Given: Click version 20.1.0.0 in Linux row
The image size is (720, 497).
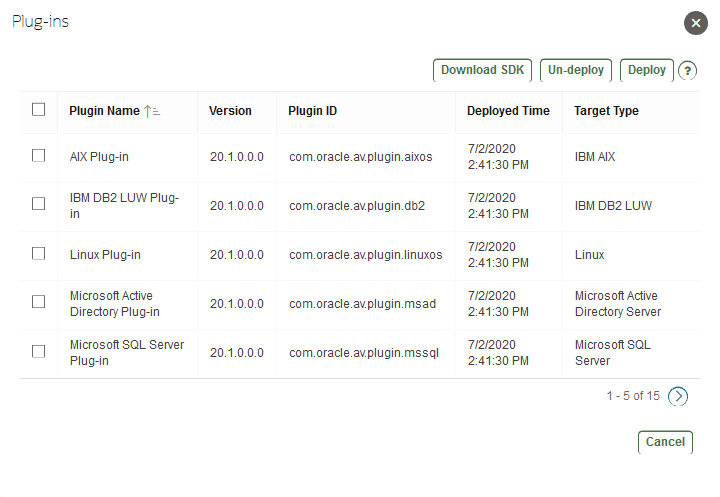Looking at the screenshot, I should pos(236,255).
